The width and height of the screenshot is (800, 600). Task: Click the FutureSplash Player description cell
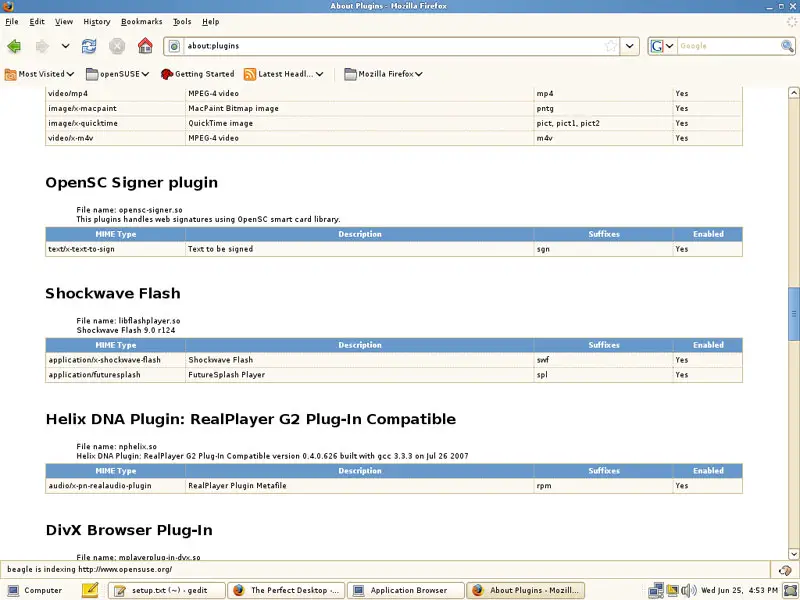click(x=360, y=375)
